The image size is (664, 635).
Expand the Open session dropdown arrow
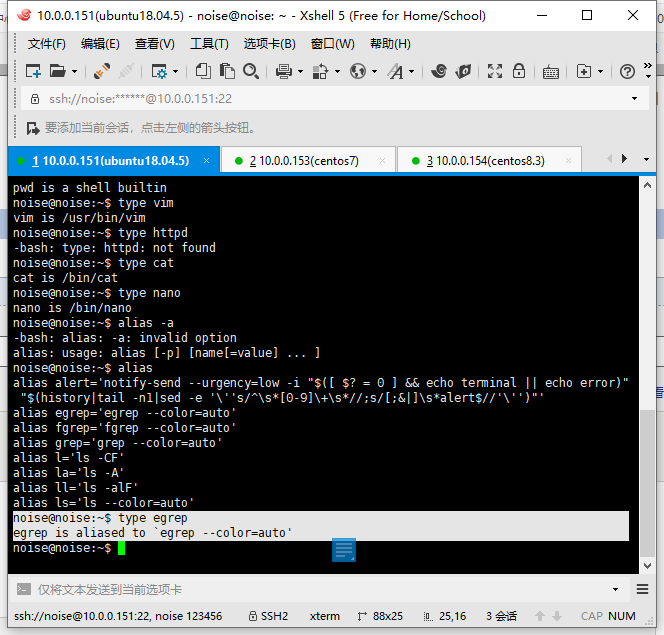(75, 72)
